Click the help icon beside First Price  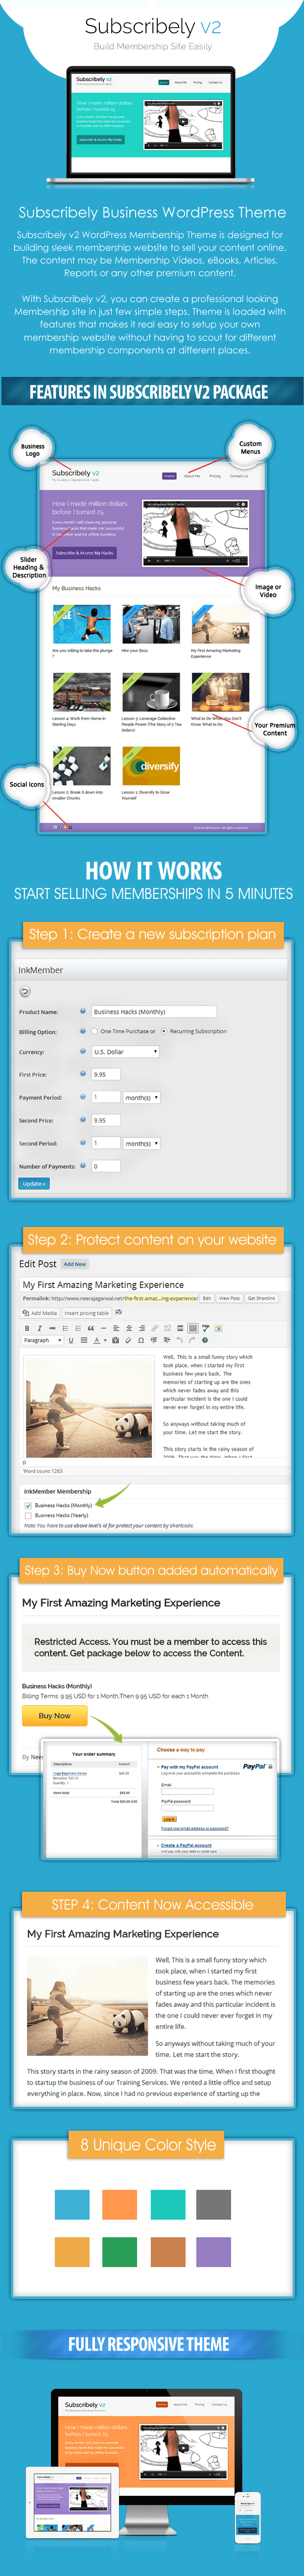click(83, 1074)
